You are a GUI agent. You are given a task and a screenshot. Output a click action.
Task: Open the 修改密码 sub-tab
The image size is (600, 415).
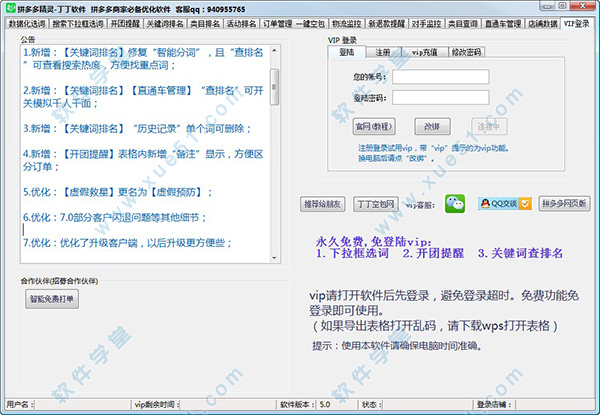[466, 52]
